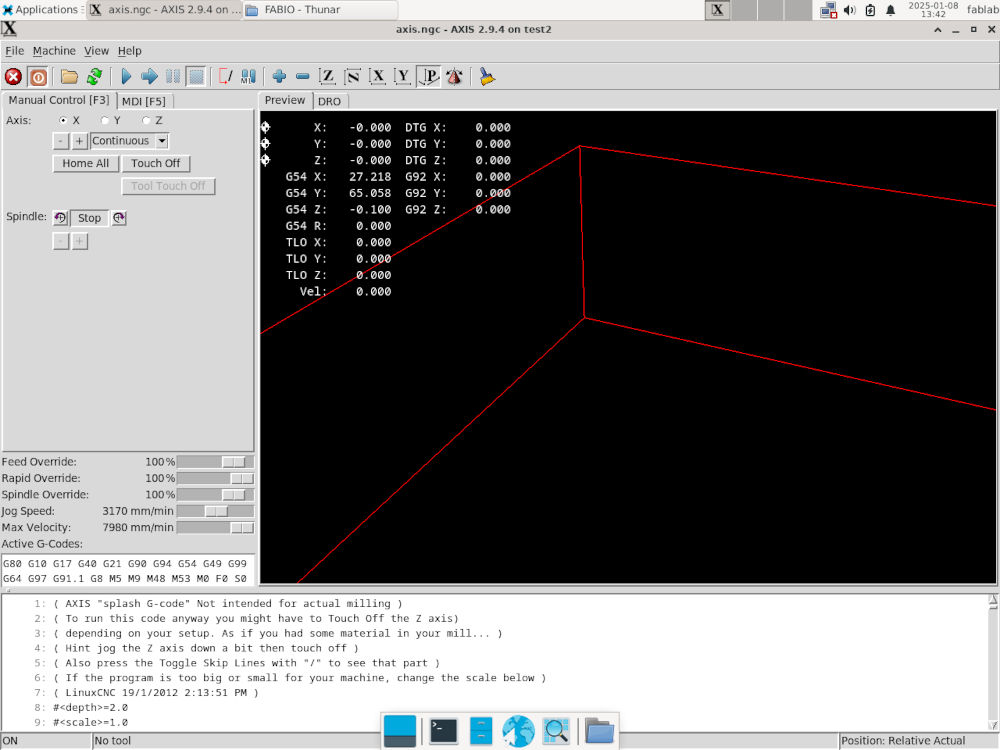
Task: Zoom out with the minus icon
Action: click(303, 77)
